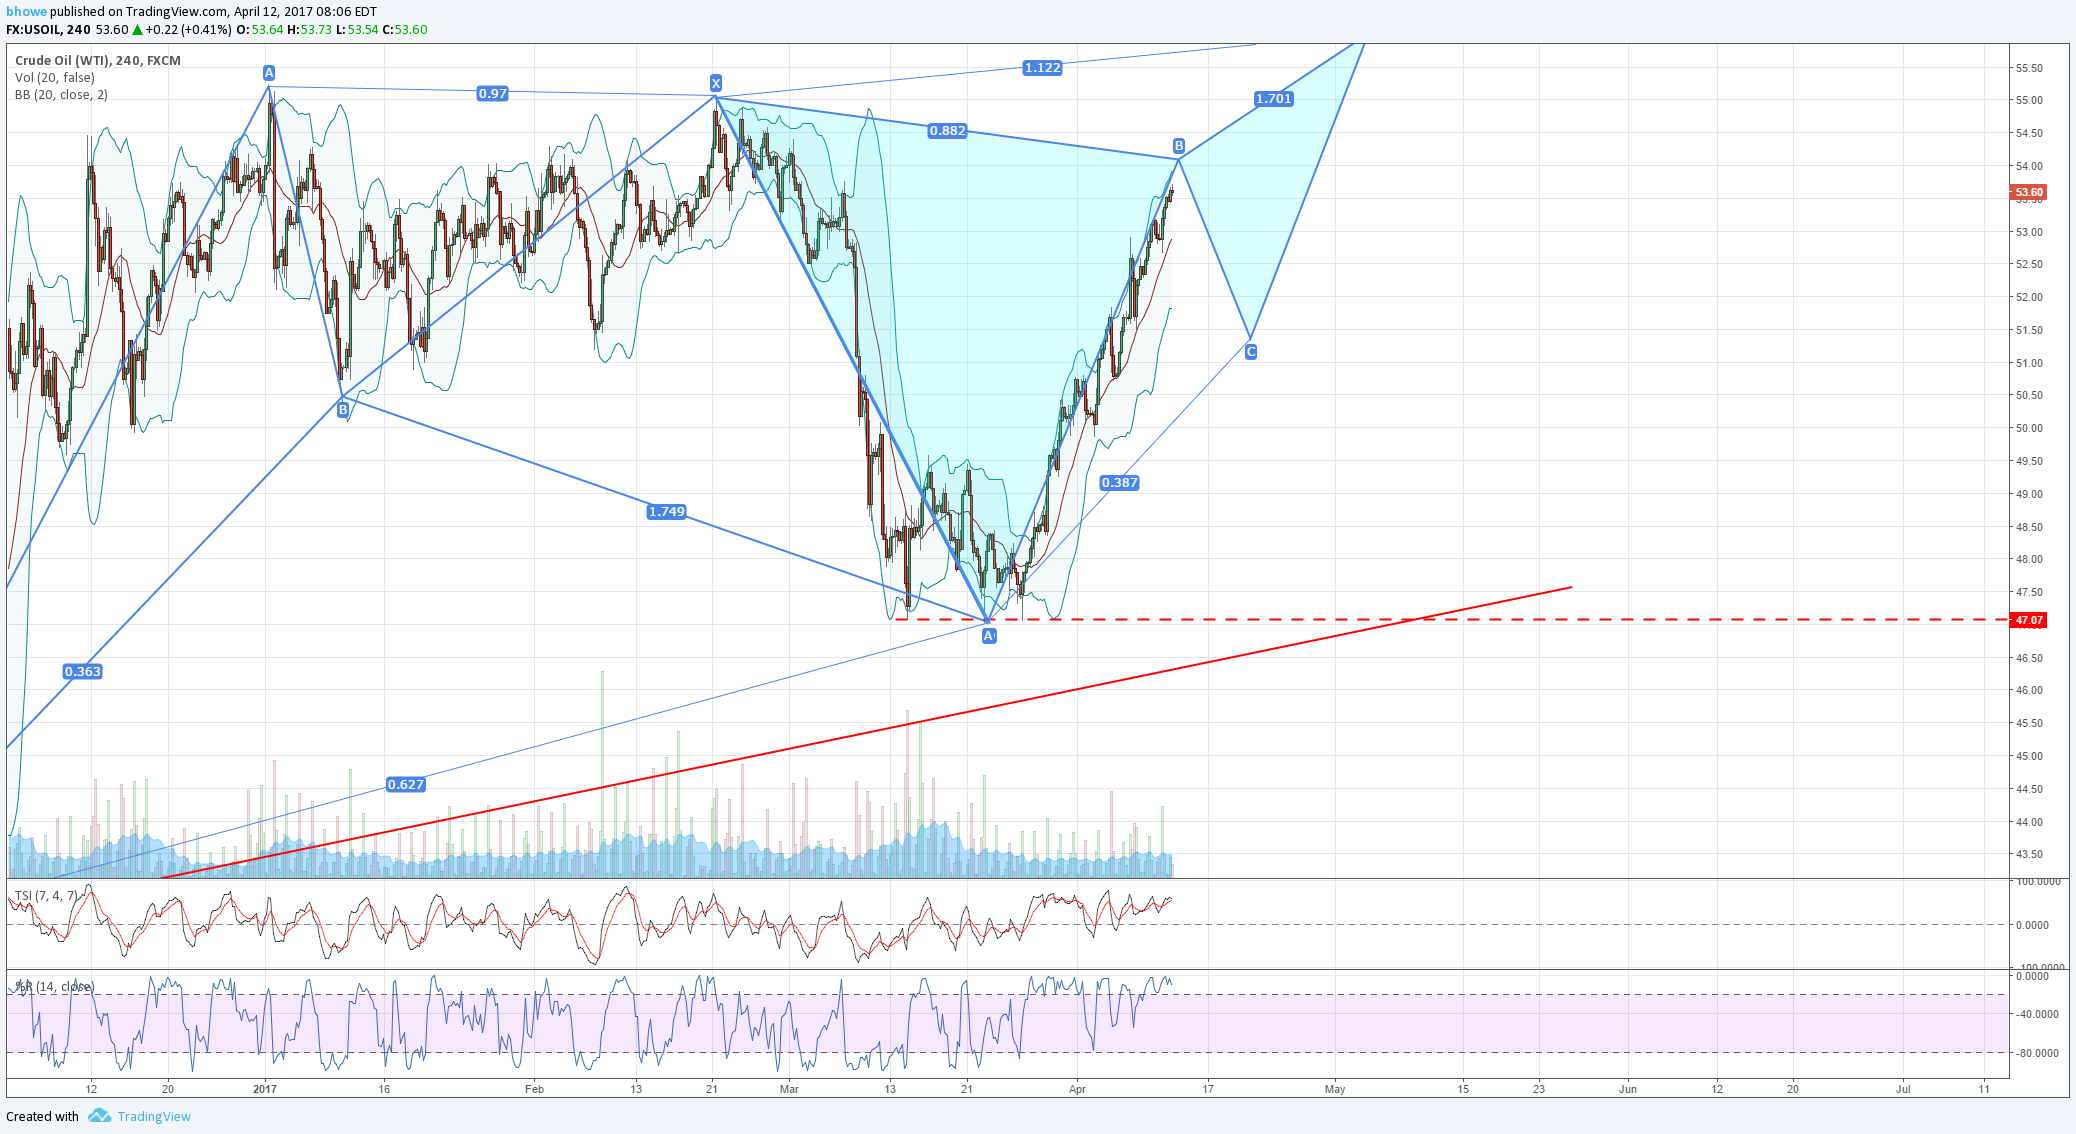The height and width of the screenshot is (1134, 2076).
Task: Select the 1.701 ratio label
Action: pyautogui.click(x=1274, y=99)
